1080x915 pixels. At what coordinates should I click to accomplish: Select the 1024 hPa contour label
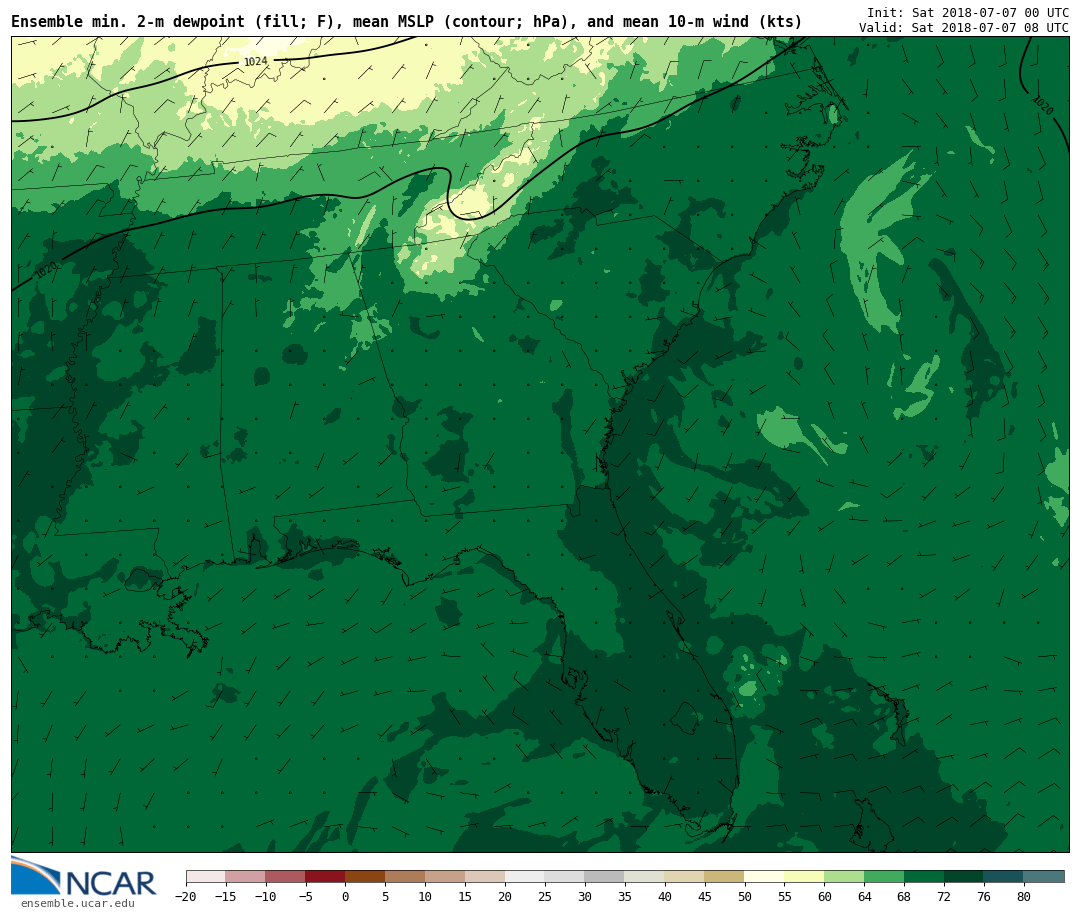(x=256, y=62)
